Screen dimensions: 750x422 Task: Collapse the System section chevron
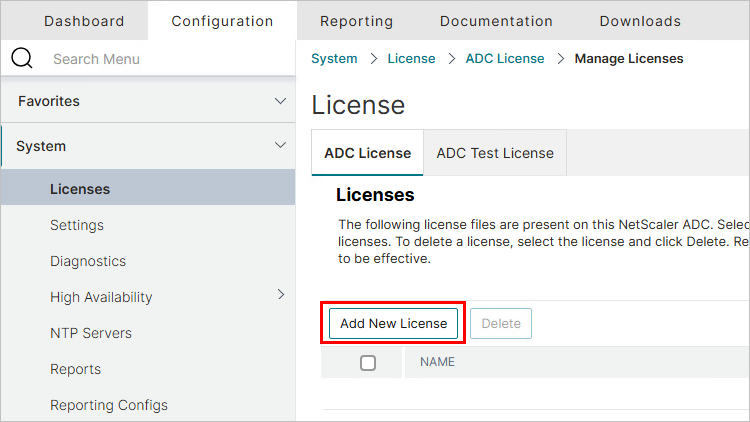click(x=280, y=146)
